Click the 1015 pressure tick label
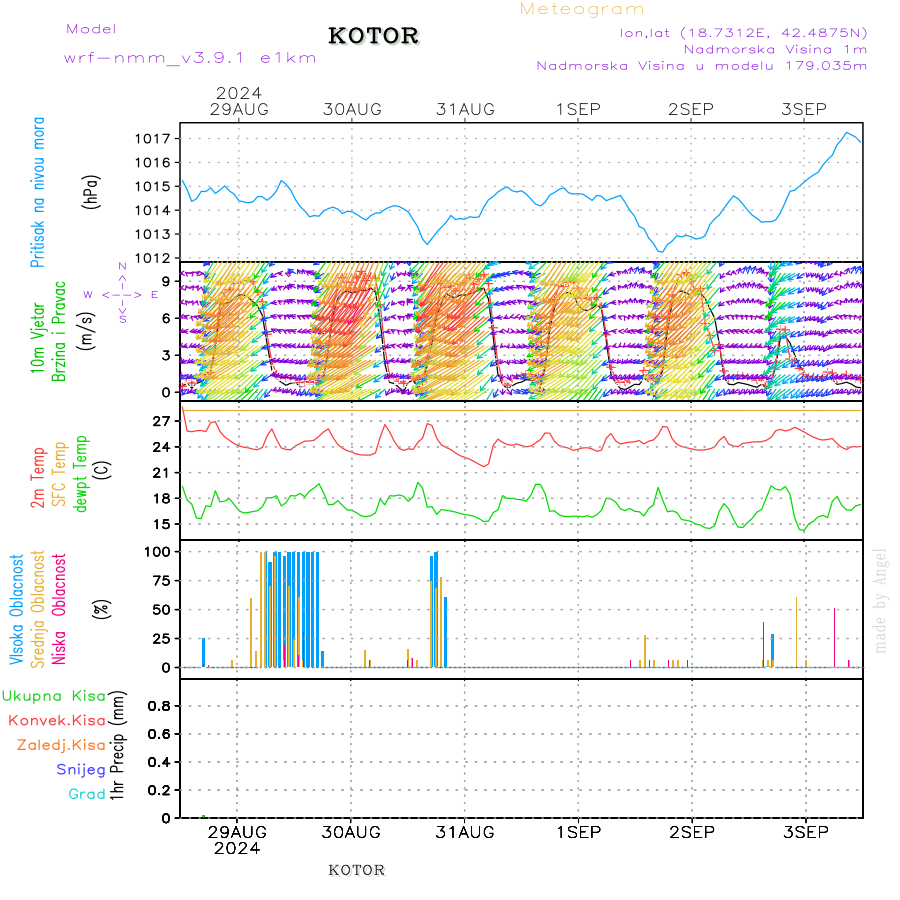 tap(153, 187)
